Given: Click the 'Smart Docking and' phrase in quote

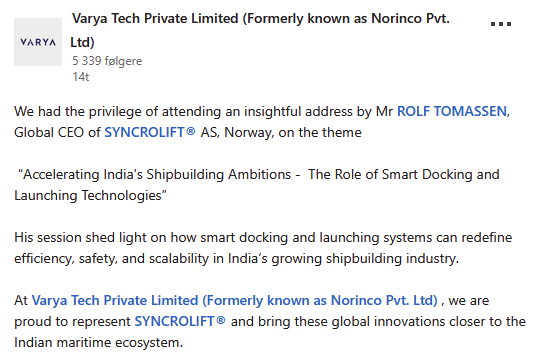Looking at the screenshot, I should (x=441, y=175).
